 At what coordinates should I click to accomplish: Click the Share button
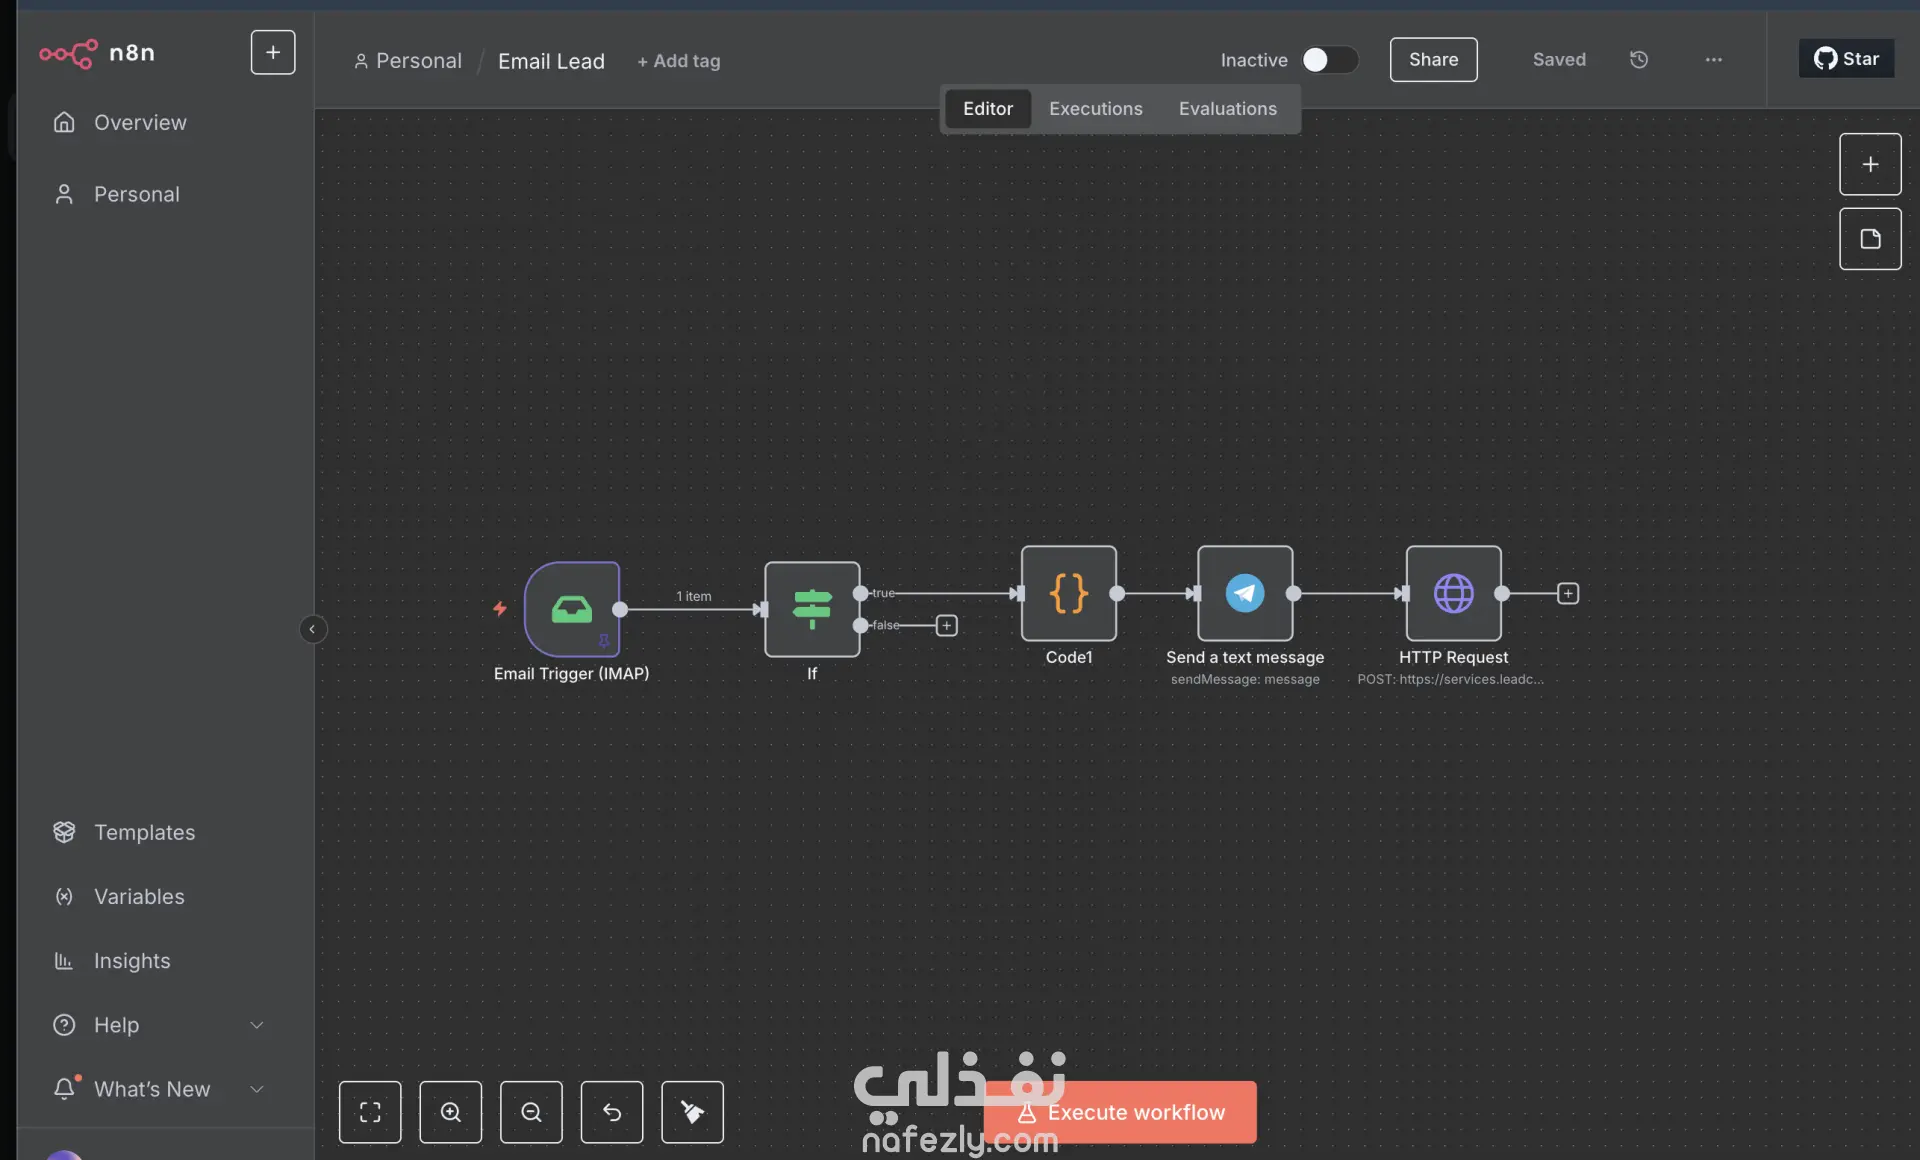click(1432, 60)
